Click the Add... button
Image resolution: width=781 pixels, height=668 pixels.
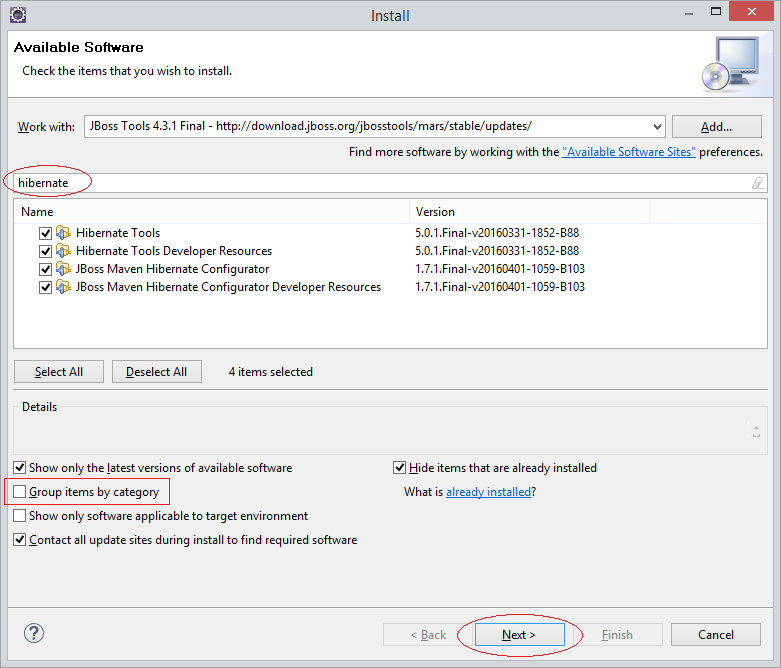point(716,127)
